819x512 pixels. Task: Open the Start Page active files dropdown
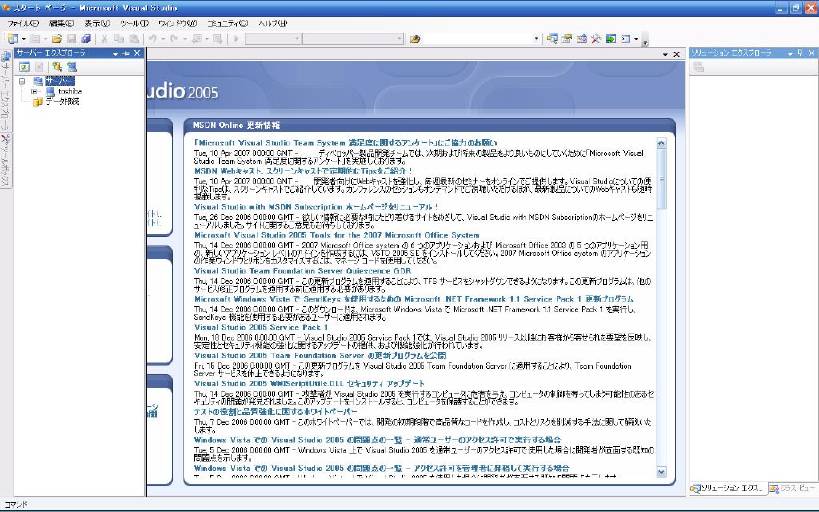pos(665,54)
